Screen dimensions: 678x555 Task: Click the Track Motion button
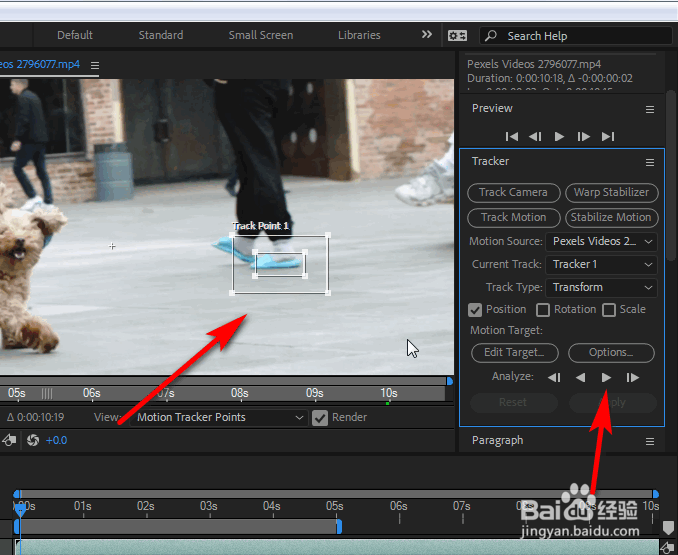click(x=514, y=217)
